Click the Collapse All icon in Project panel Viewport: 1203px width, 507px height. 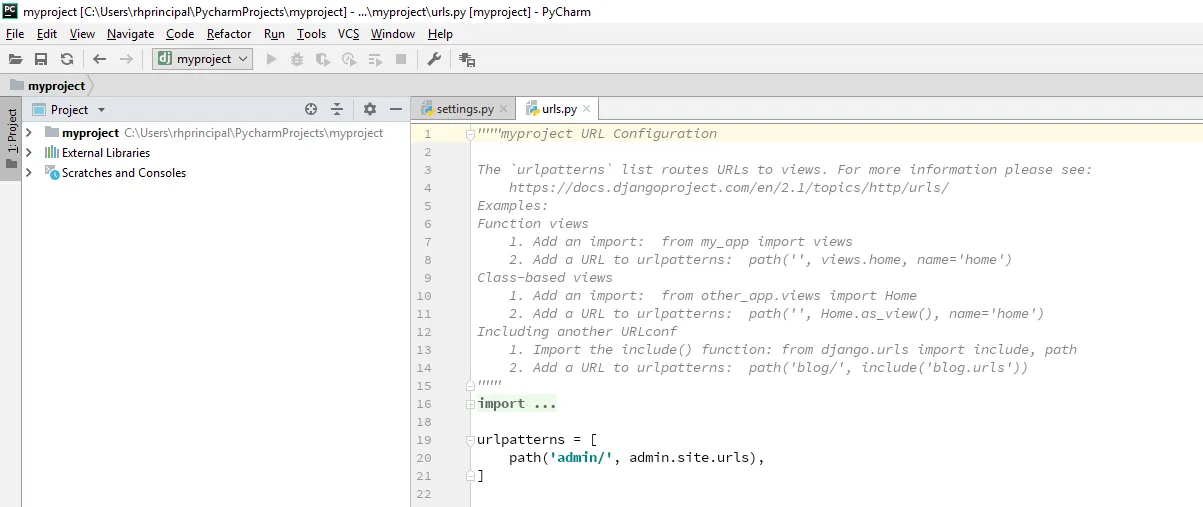(337, 109)
